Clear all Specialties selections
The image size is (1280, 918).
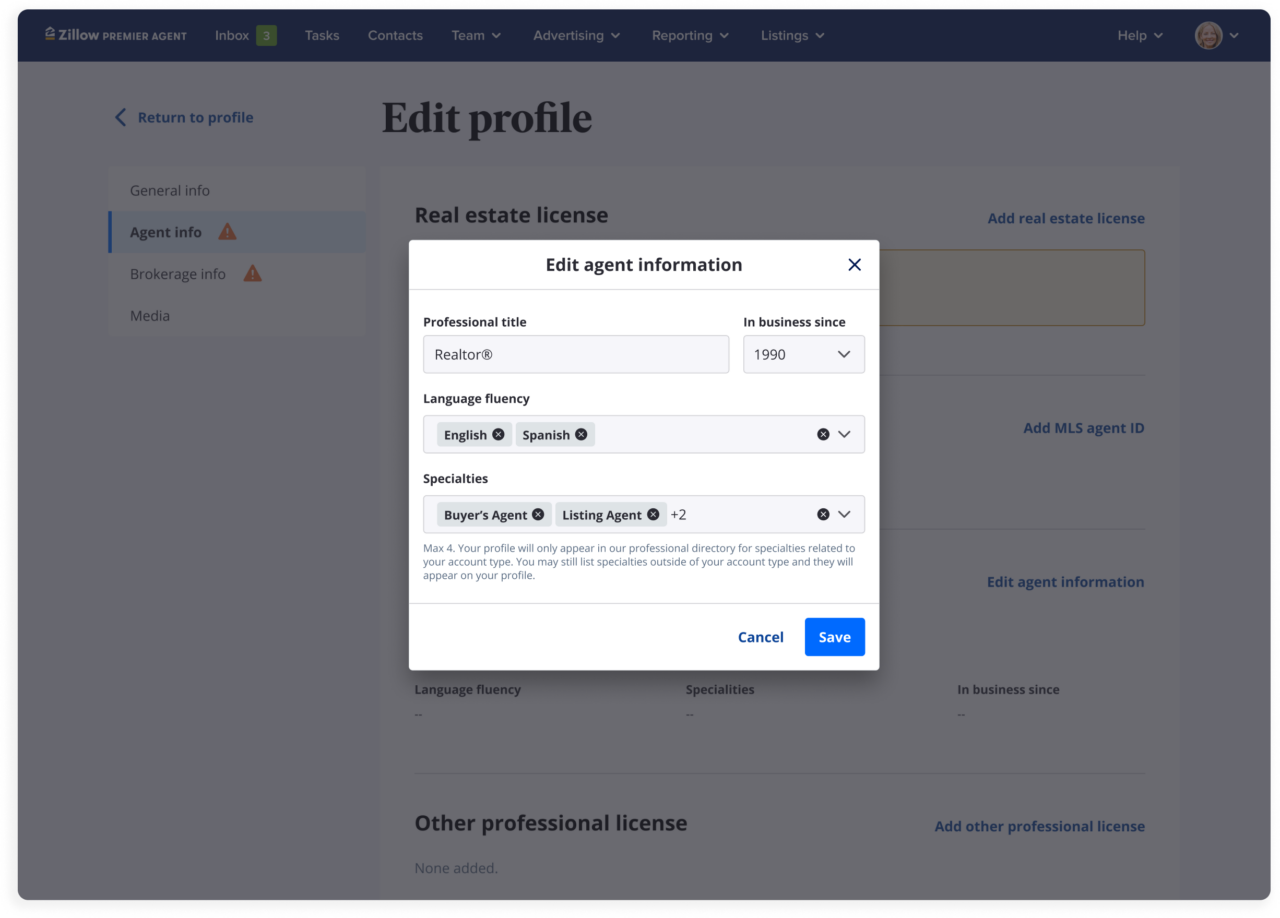coord(823,515)
